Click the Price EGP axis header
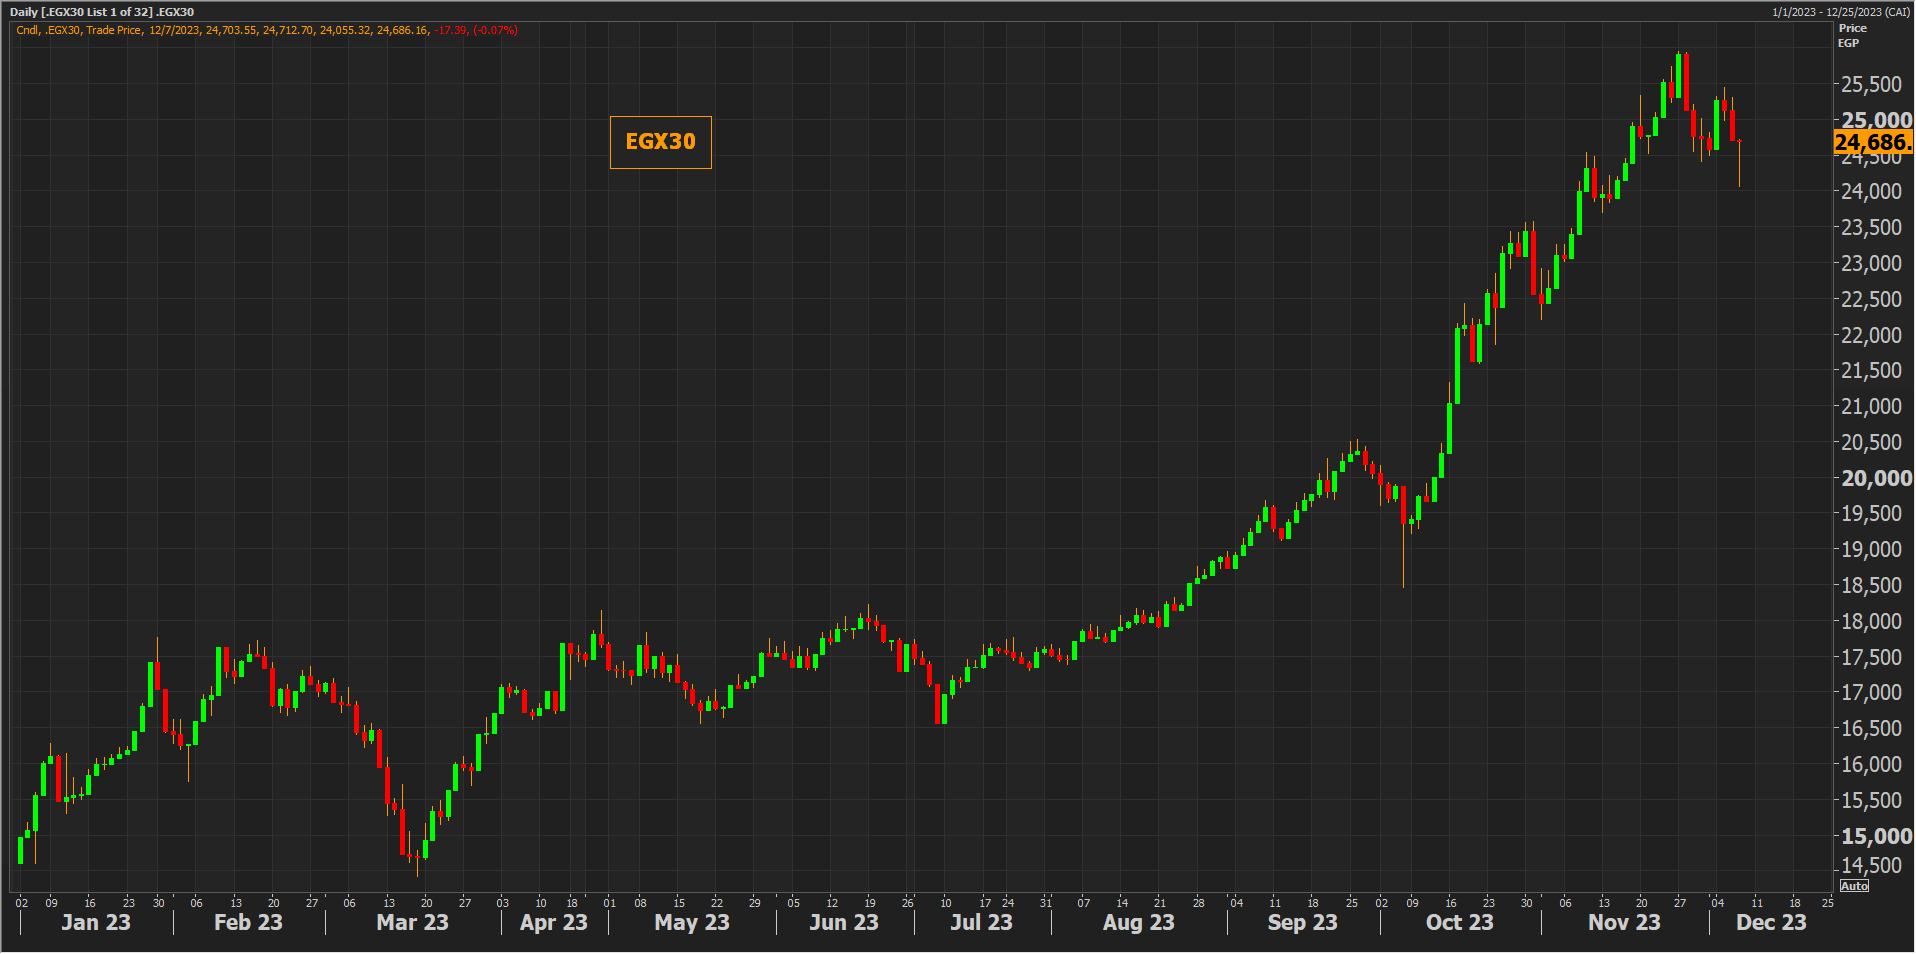The image size is (1916, 954). 1851,35
